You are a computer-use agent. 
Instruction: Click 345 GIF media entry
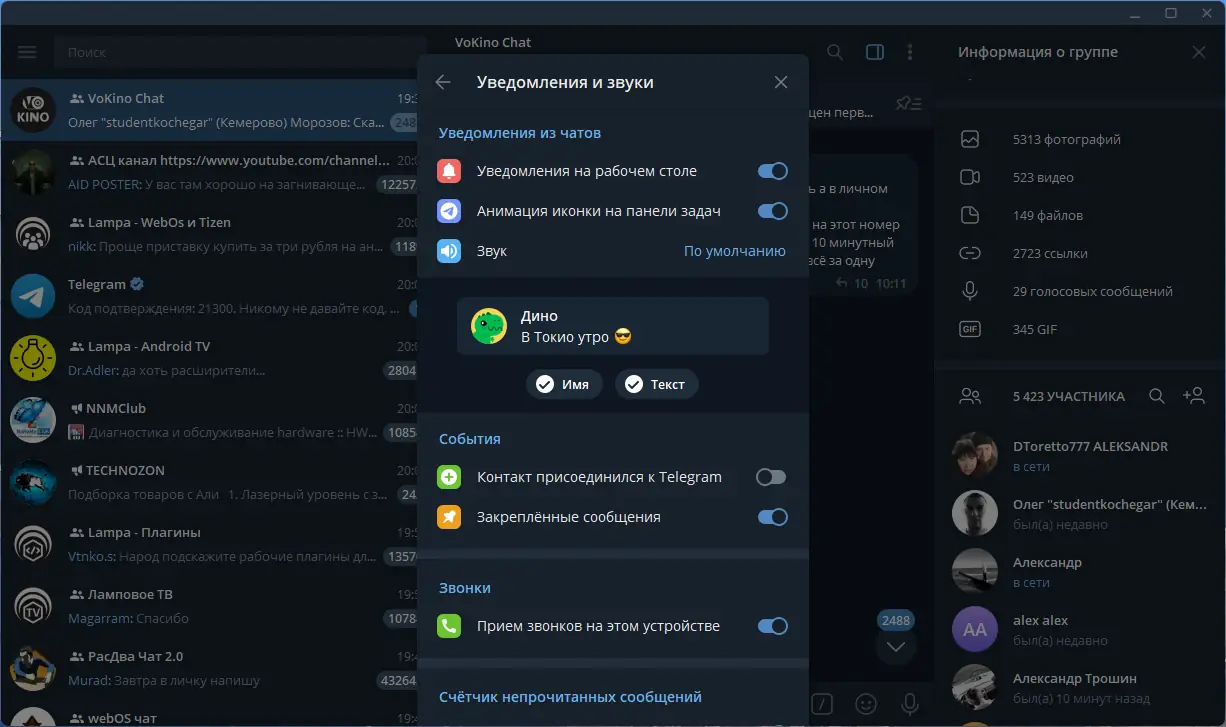(x=1080, y=330)
